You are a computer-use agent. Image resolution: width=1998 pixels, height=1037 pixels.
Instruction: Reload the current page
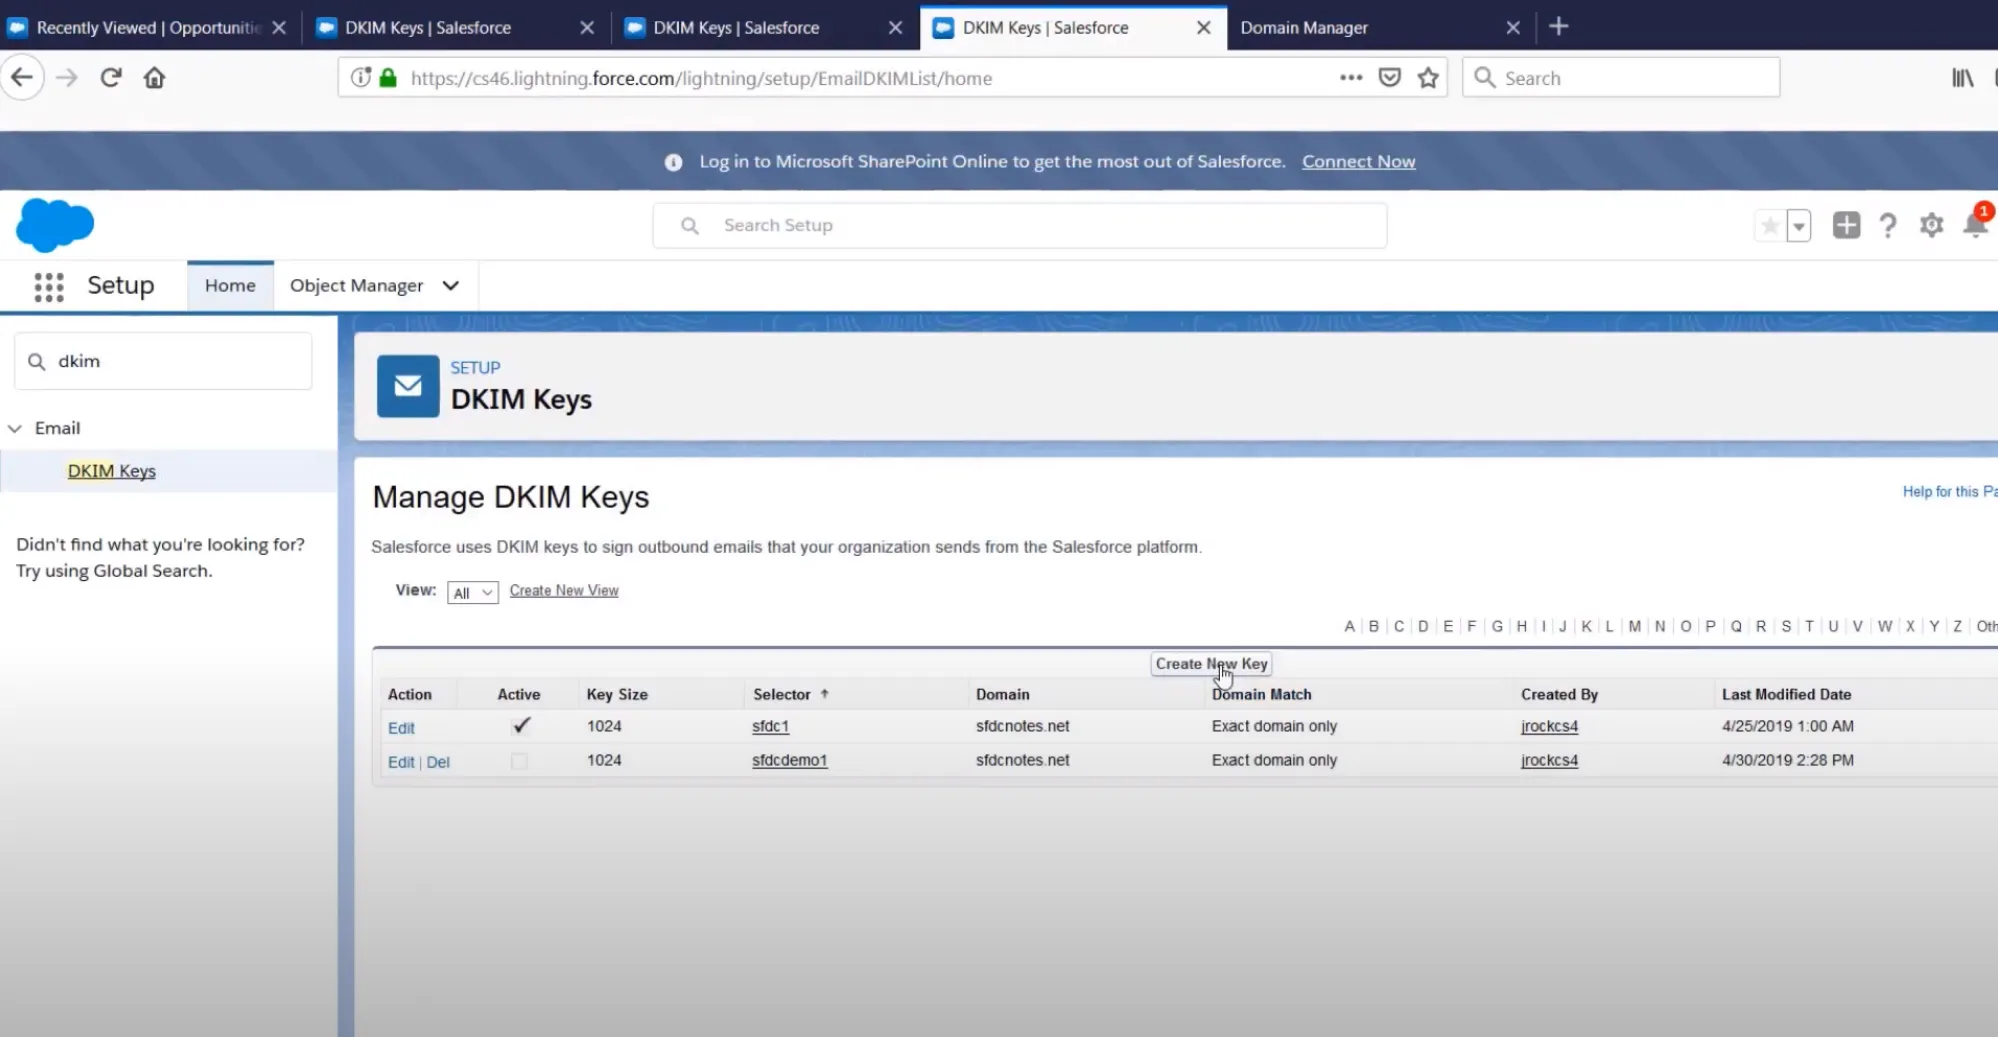click(x=111, y=78)
